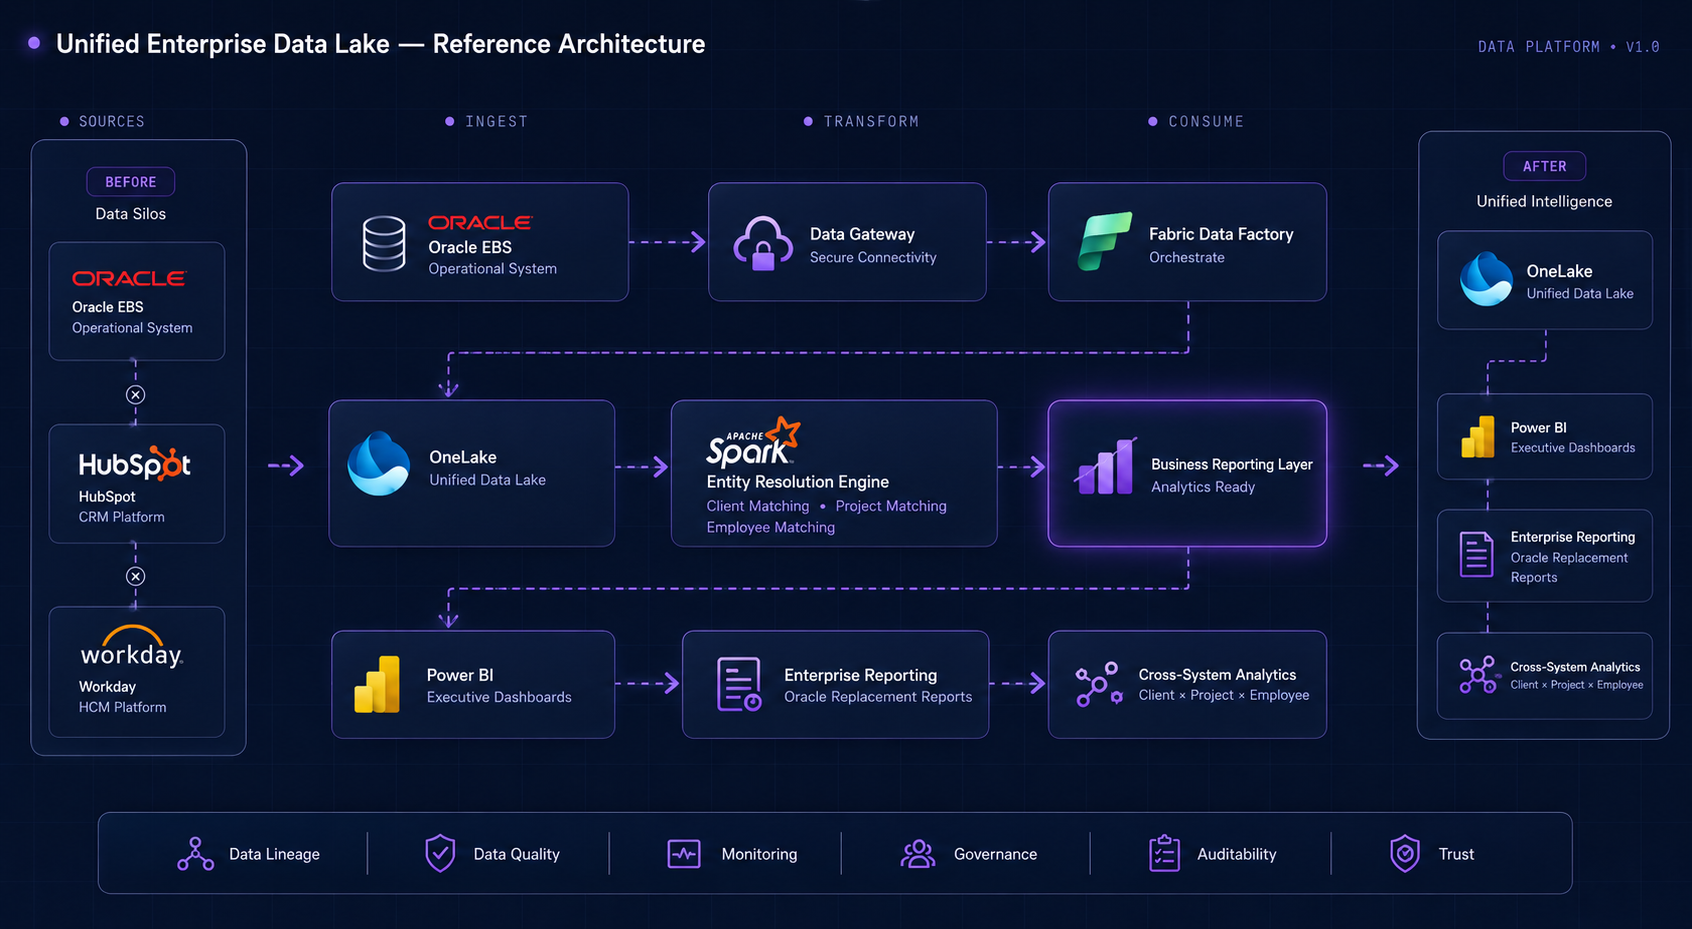Click the Workday logo with orange arc
This screenshot has width=1692, height=929.
click(x=131, y=647)
